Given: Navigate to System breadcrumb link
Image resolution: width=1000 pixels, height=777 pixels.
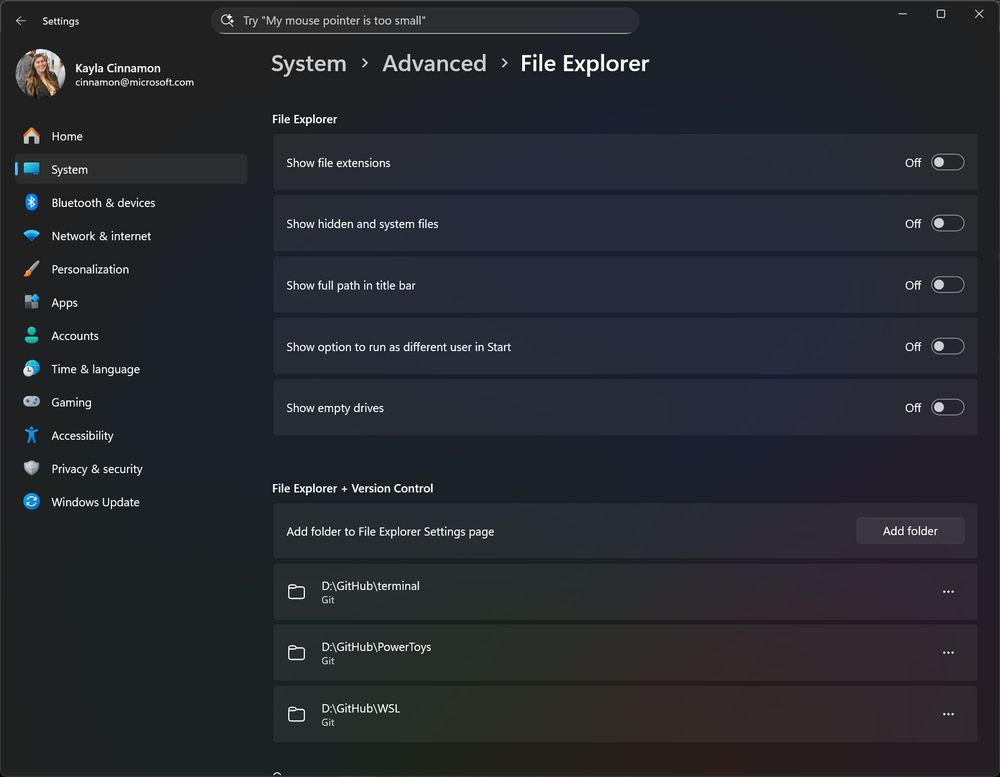Looking at the screenshot, I should click(309, 64).
